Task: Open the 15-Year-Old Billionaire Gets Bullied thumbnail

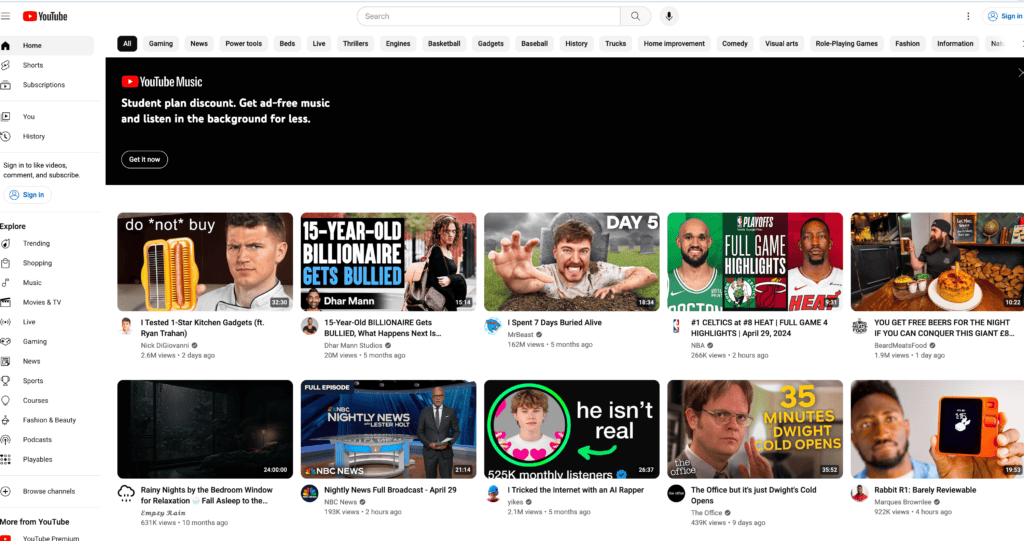Action: click(x=389, y=262)
